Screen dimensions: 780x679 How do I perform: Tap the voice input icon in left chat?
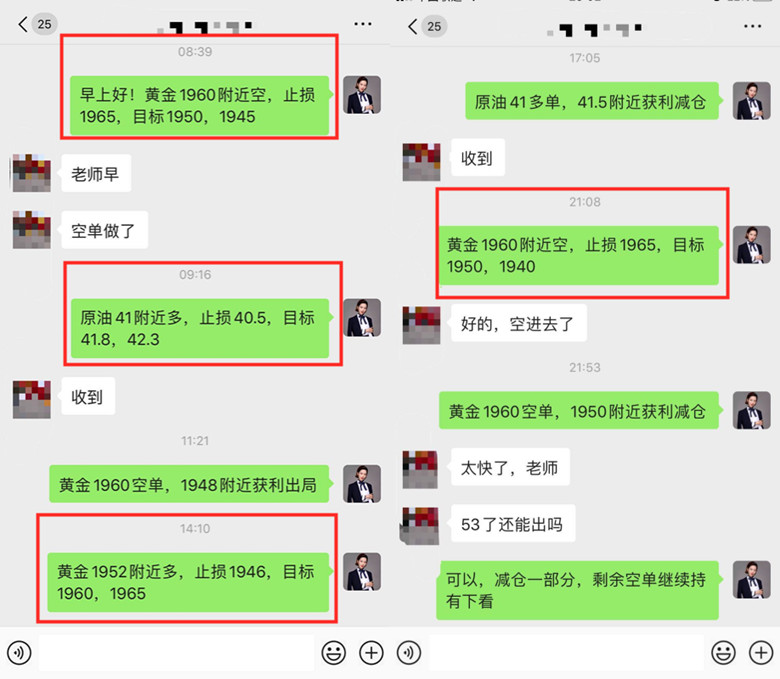pos(19,652)
